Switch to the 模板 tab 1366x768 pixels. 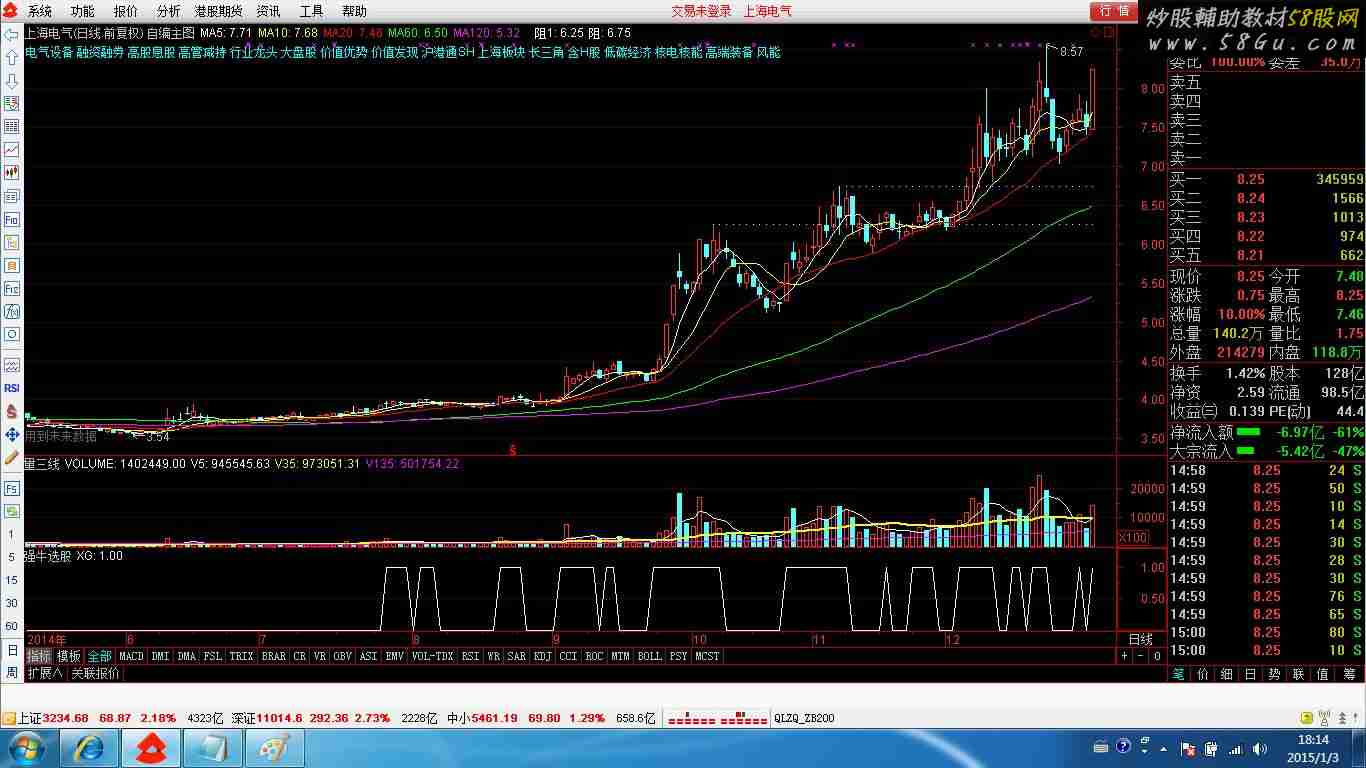tap(69, 656)
